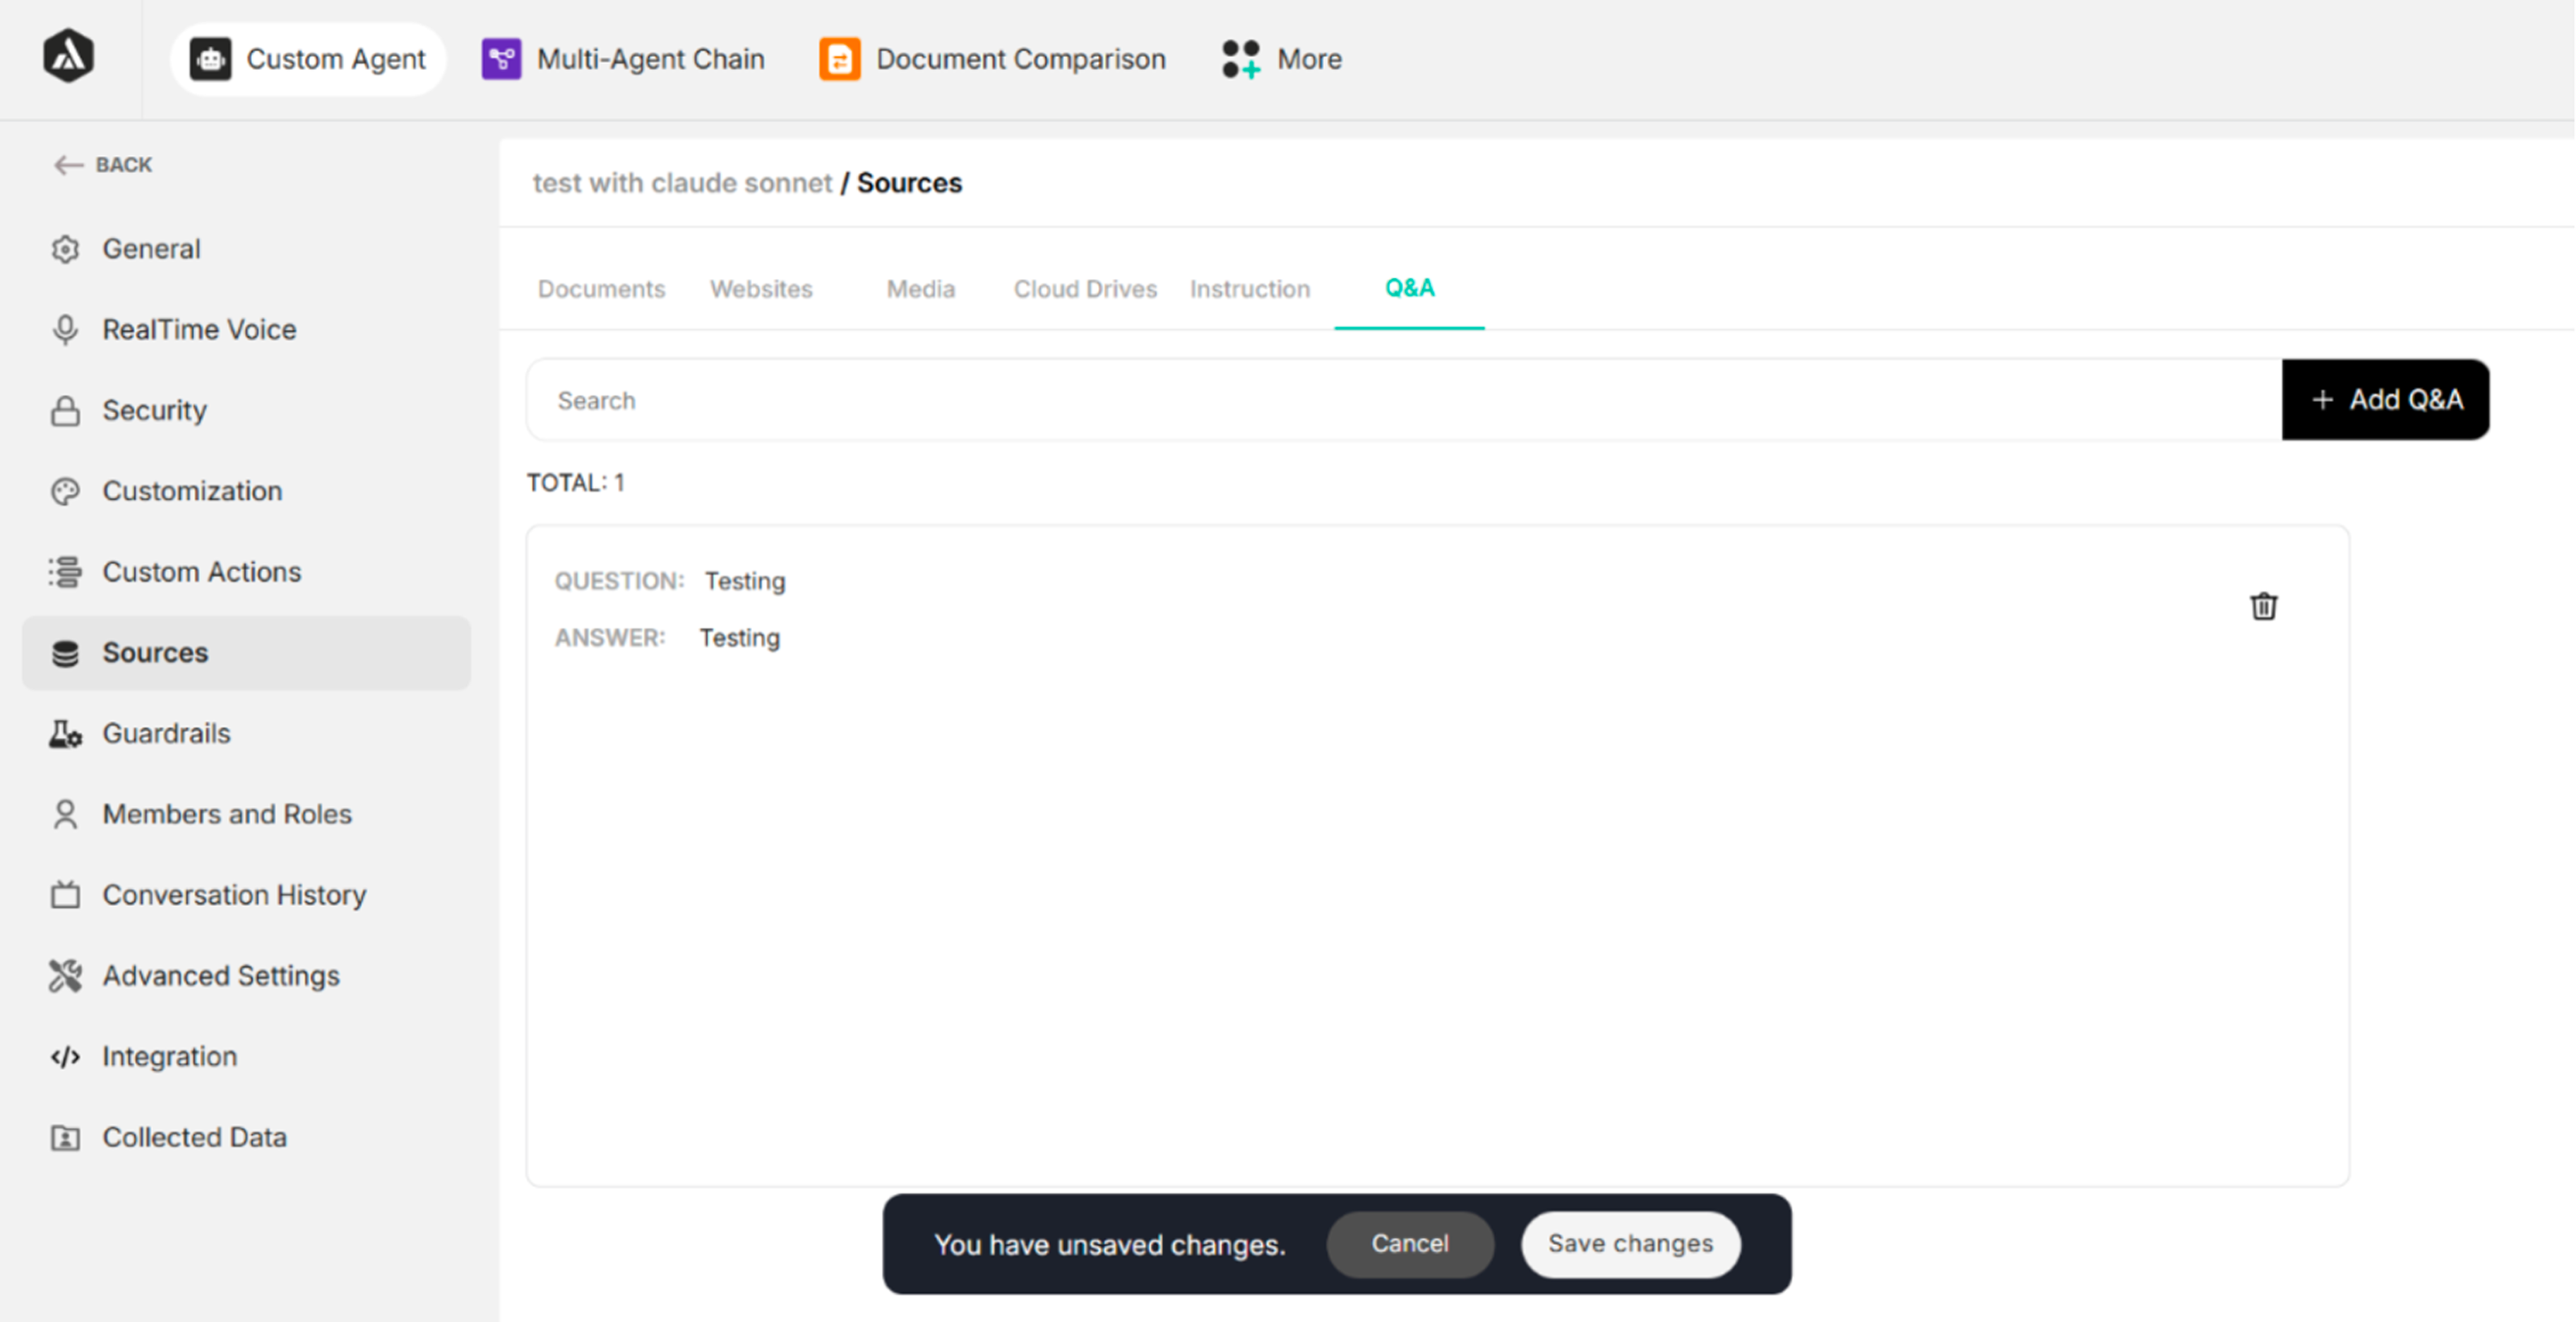Open the Cloud Drives tab

click(1085, 289)
